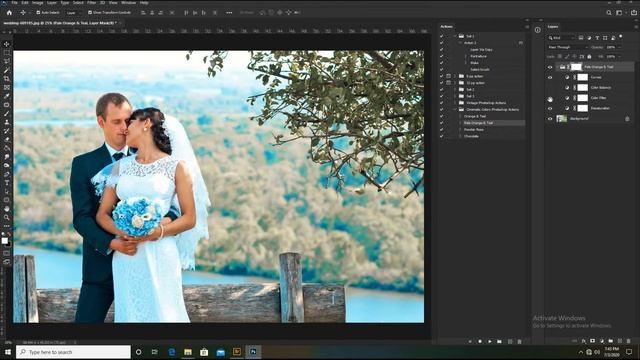Open the layer Opacity dropdown arrow

(619, 47)
